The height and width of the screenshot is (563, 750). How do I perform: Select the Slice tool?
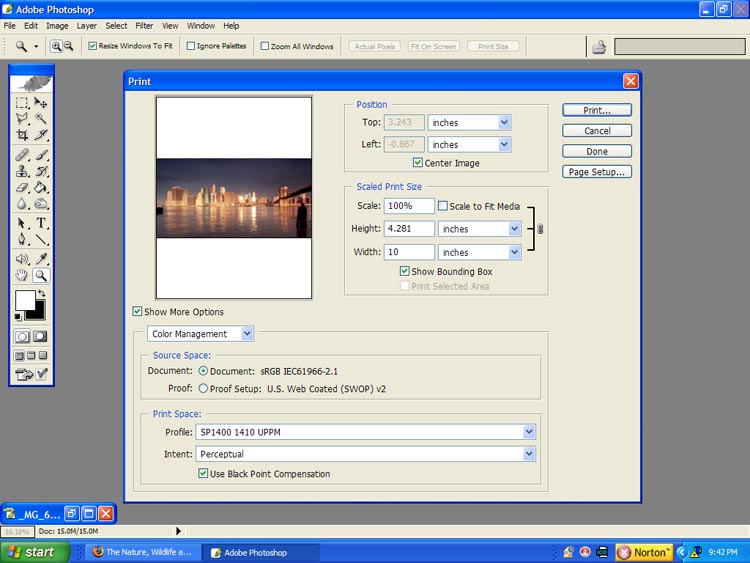(41, 135)
